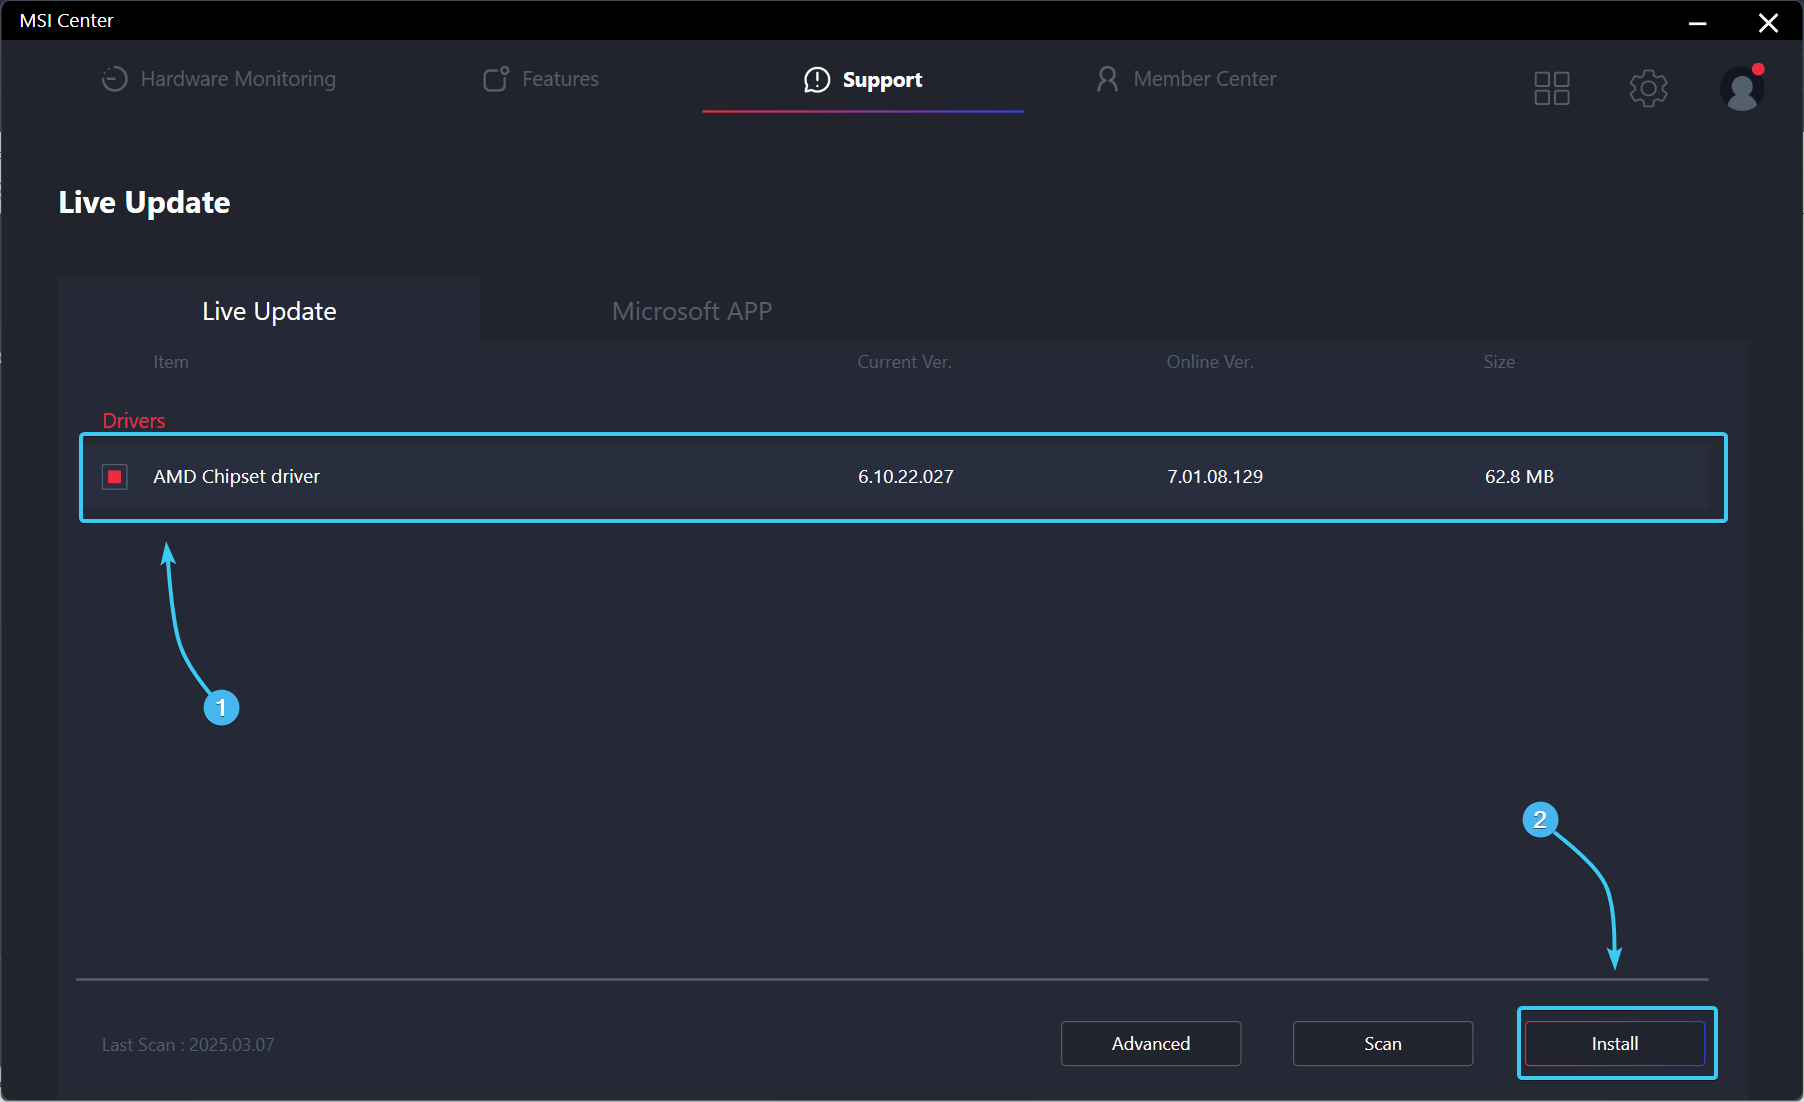Image resolution: width=1804 pixels, height=1102 pixels.
Task: Click the Last Scan date text
Action: (x=188, y=1045)
